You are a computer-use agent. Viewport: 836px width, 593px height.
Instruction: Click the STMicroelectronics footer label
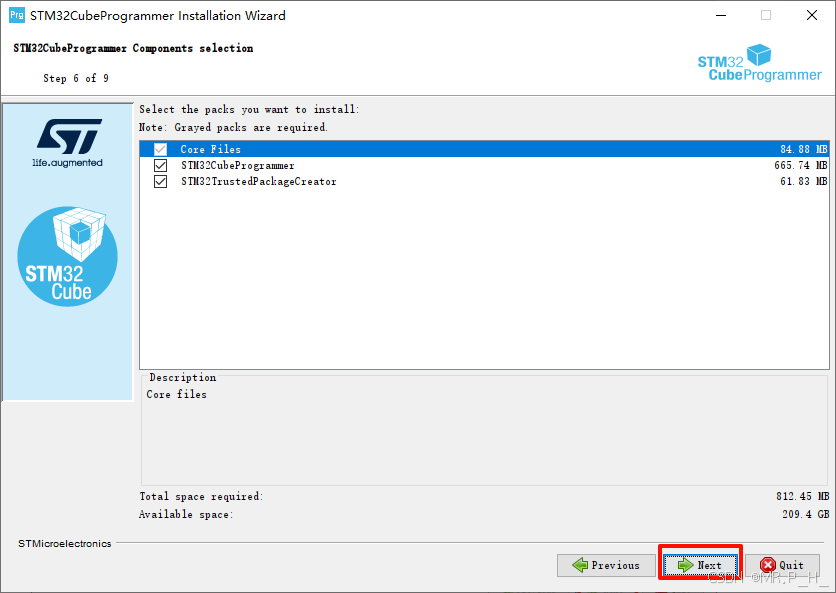click(65, 543)
